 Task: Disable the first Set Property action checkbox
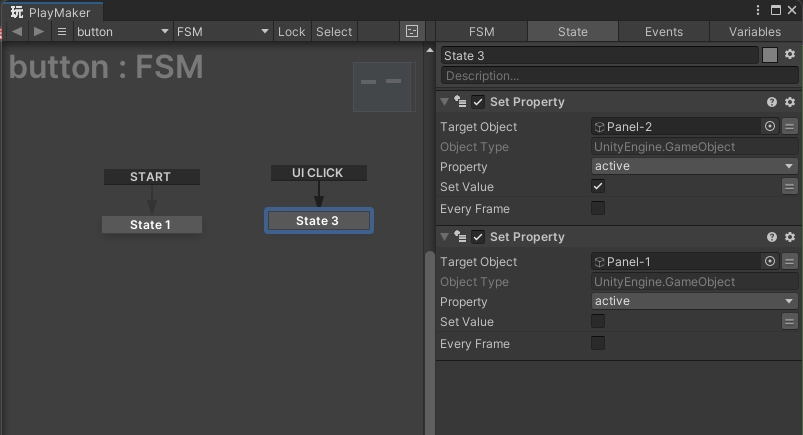477,102
